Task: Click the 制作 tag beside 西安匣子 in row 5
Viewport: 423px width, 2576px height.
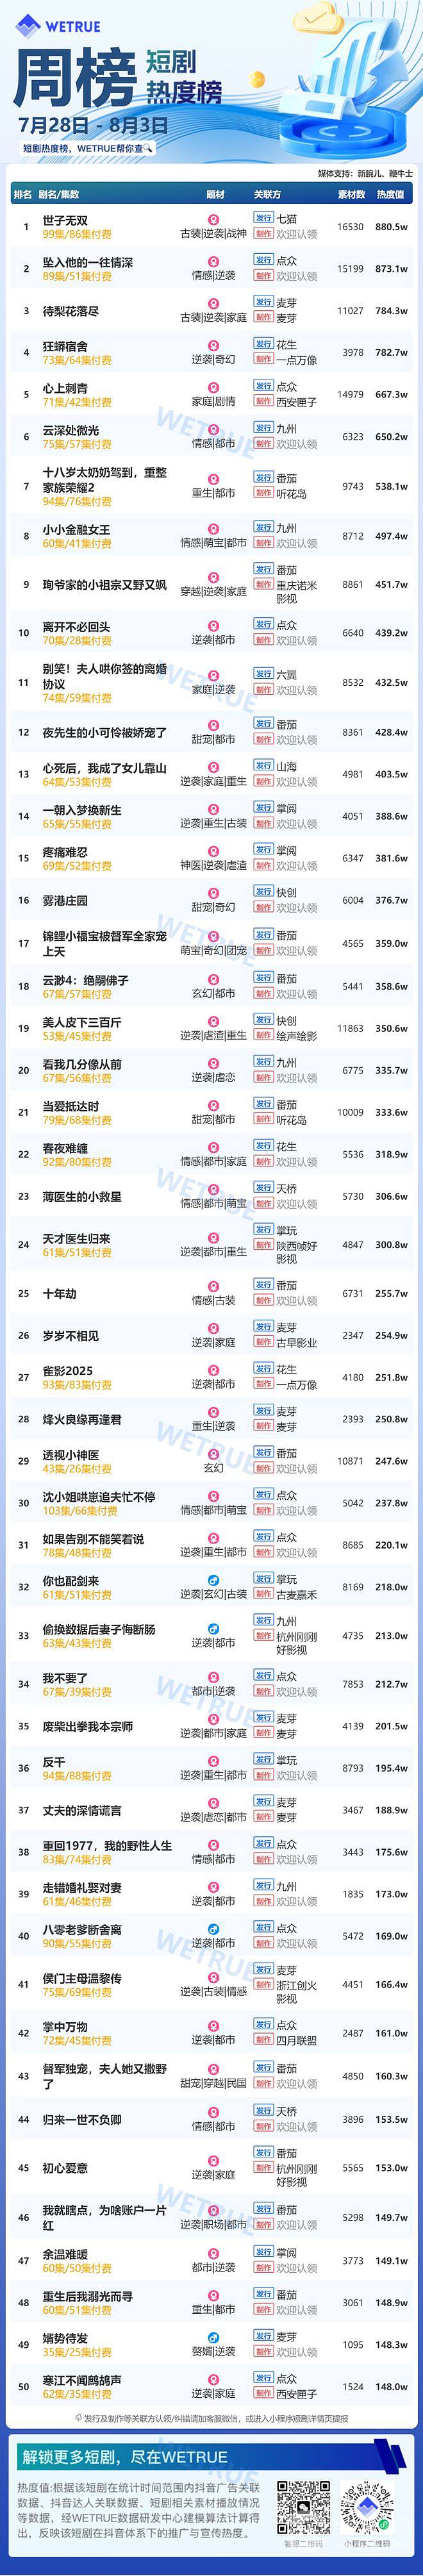Action: pos(263,402)
